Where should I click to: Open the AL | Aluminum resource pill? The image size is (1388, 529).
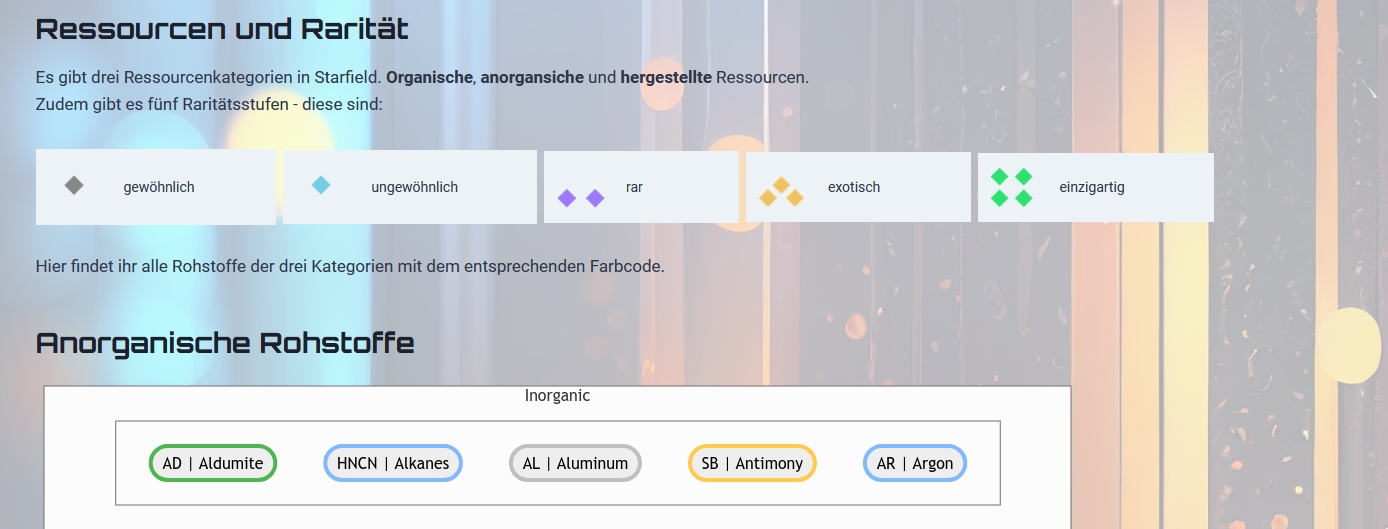575,463
